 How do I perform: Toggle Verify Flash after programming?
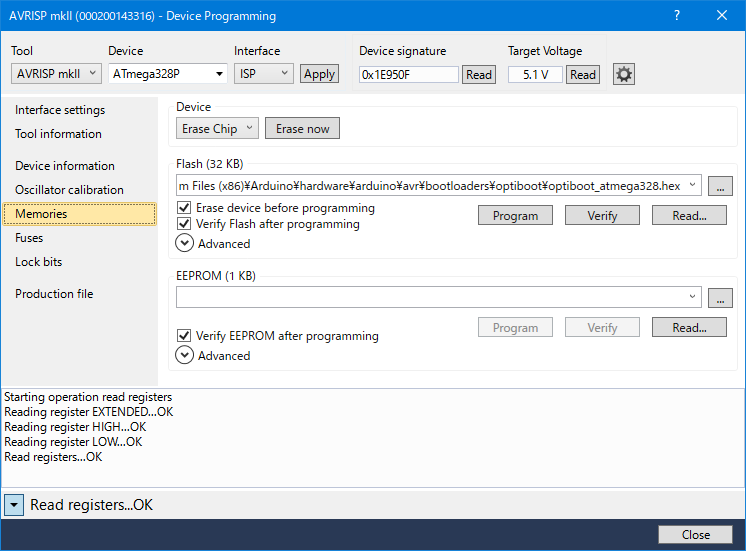pyautogui.click(x=184, y=224)
